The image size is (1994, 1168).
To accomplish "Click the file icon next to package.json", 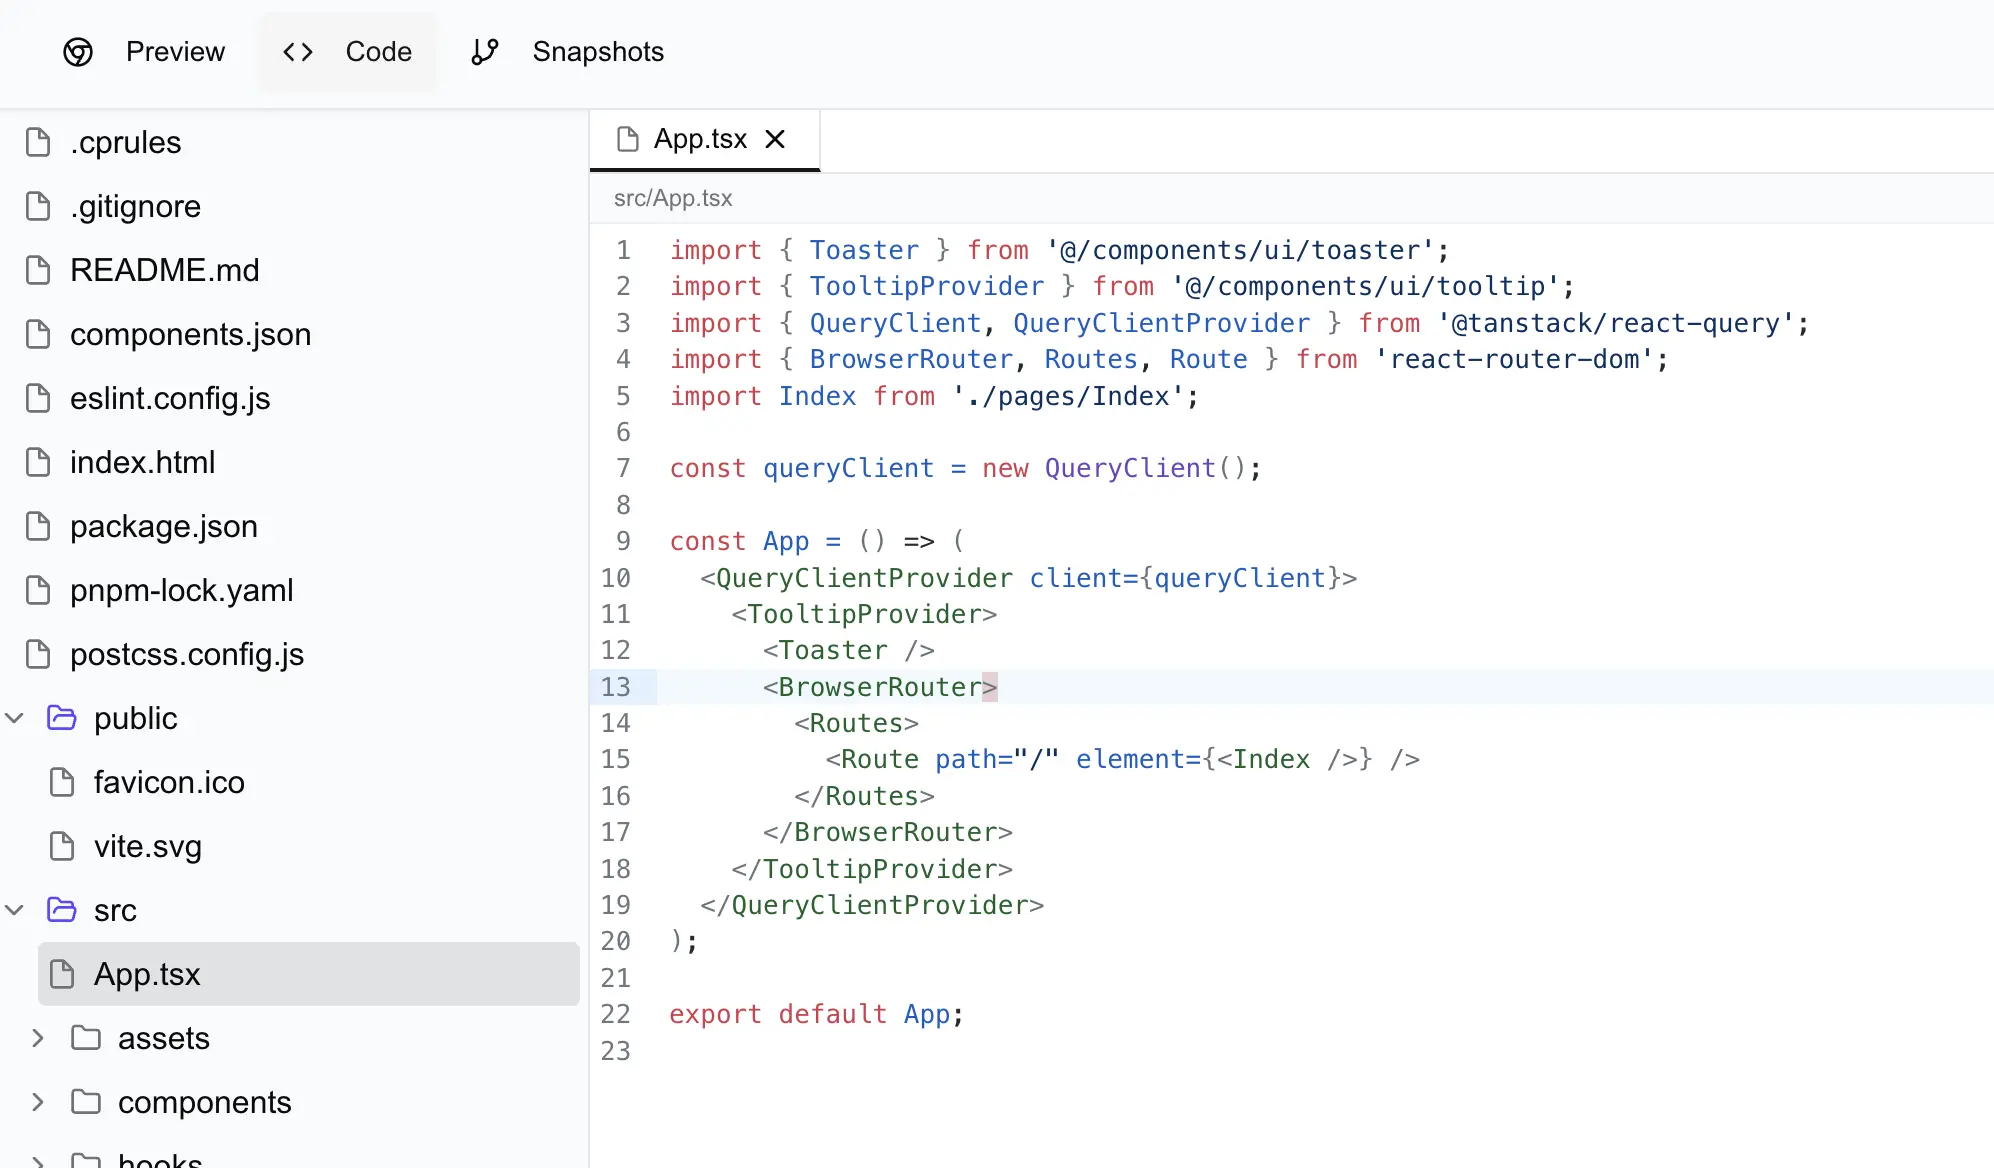I will point(39,526).
